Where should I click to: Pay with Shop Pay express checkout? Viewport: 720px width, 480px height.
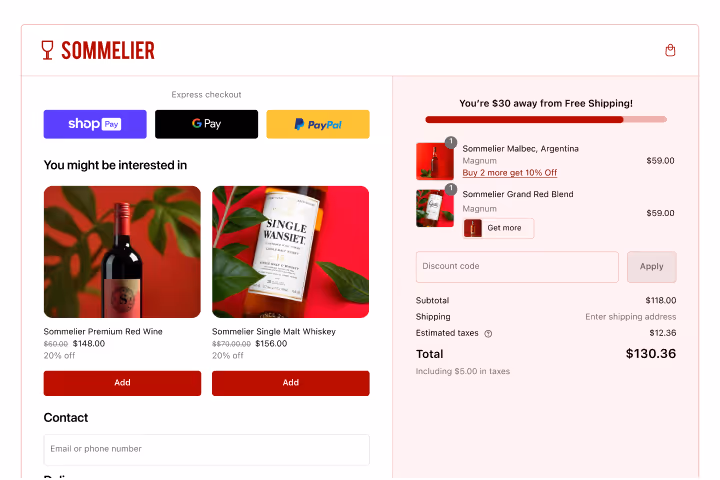[x=95, y=124]
